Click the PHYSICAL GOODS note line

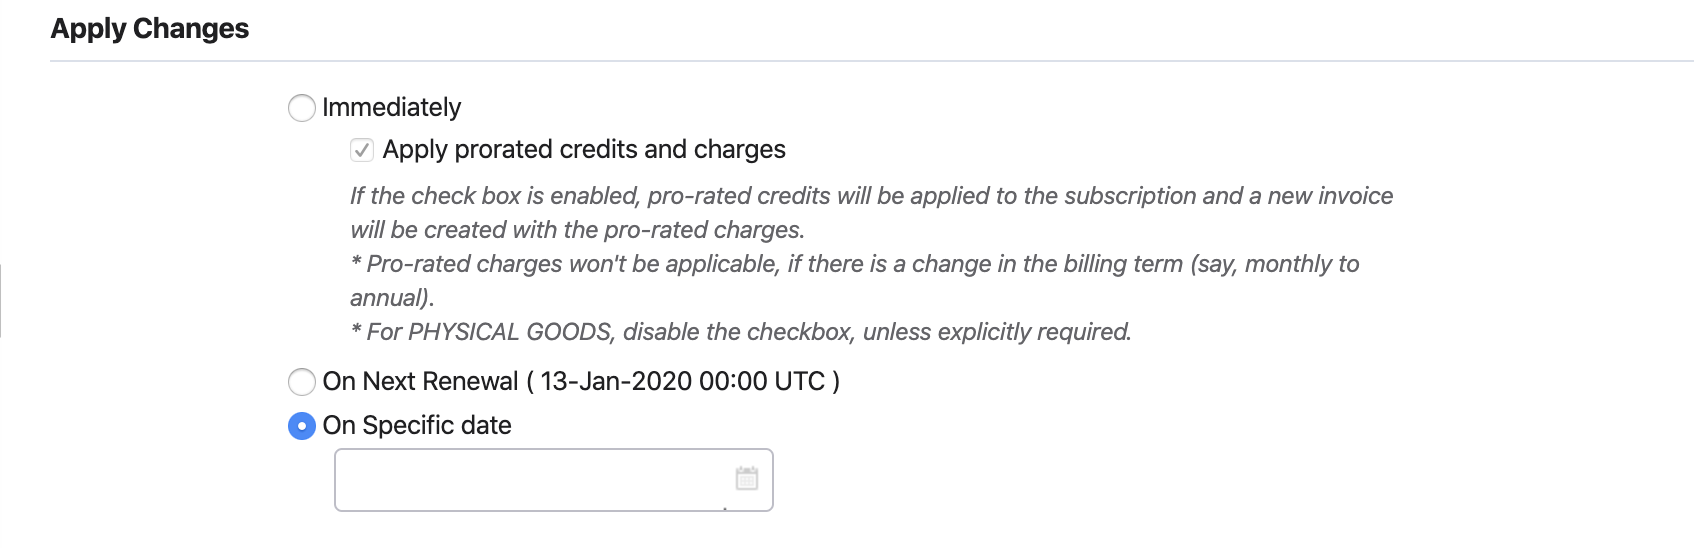[741, 332]
